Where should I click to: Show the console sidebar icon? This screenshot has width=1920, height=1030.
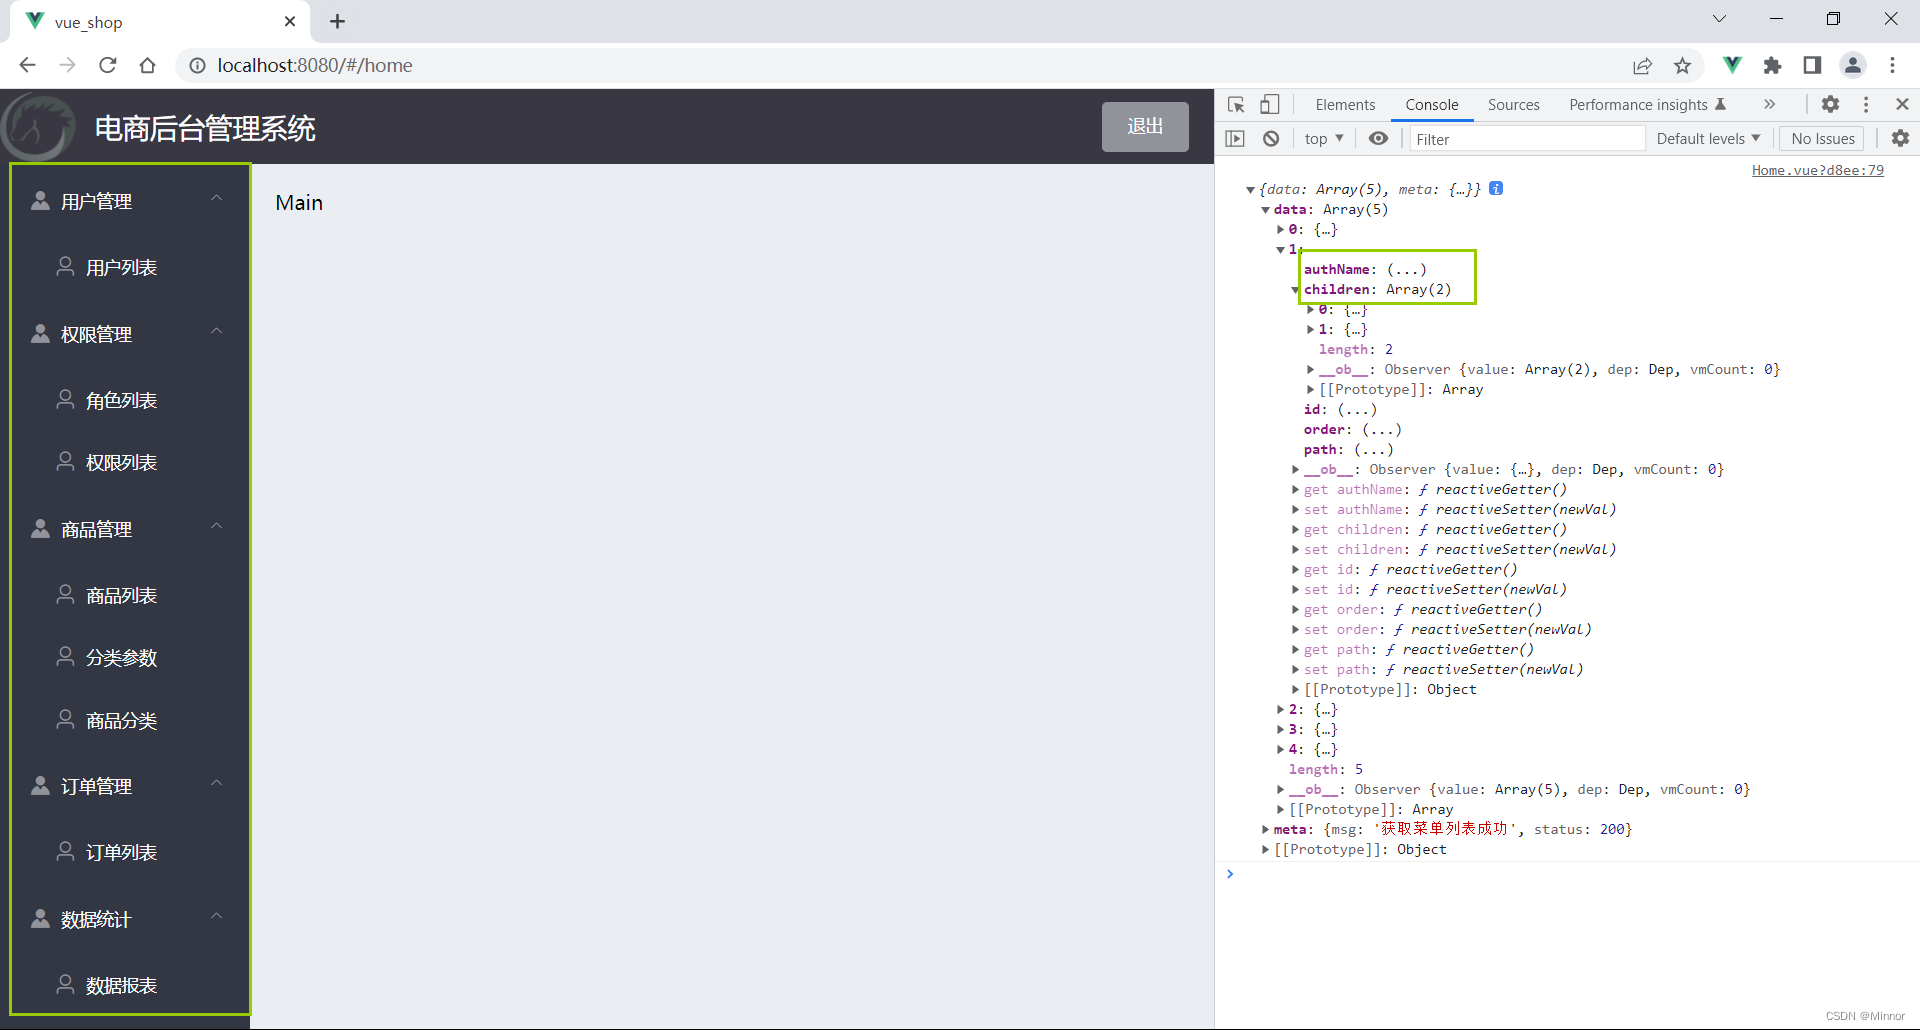[1235, 138]
